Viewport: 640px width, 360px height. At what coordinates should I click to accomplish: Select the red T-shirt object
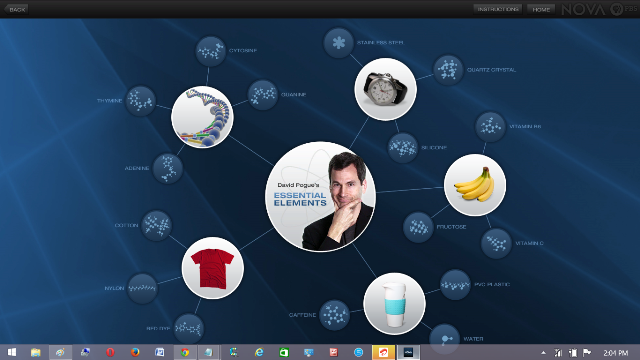tap(213, 268)
